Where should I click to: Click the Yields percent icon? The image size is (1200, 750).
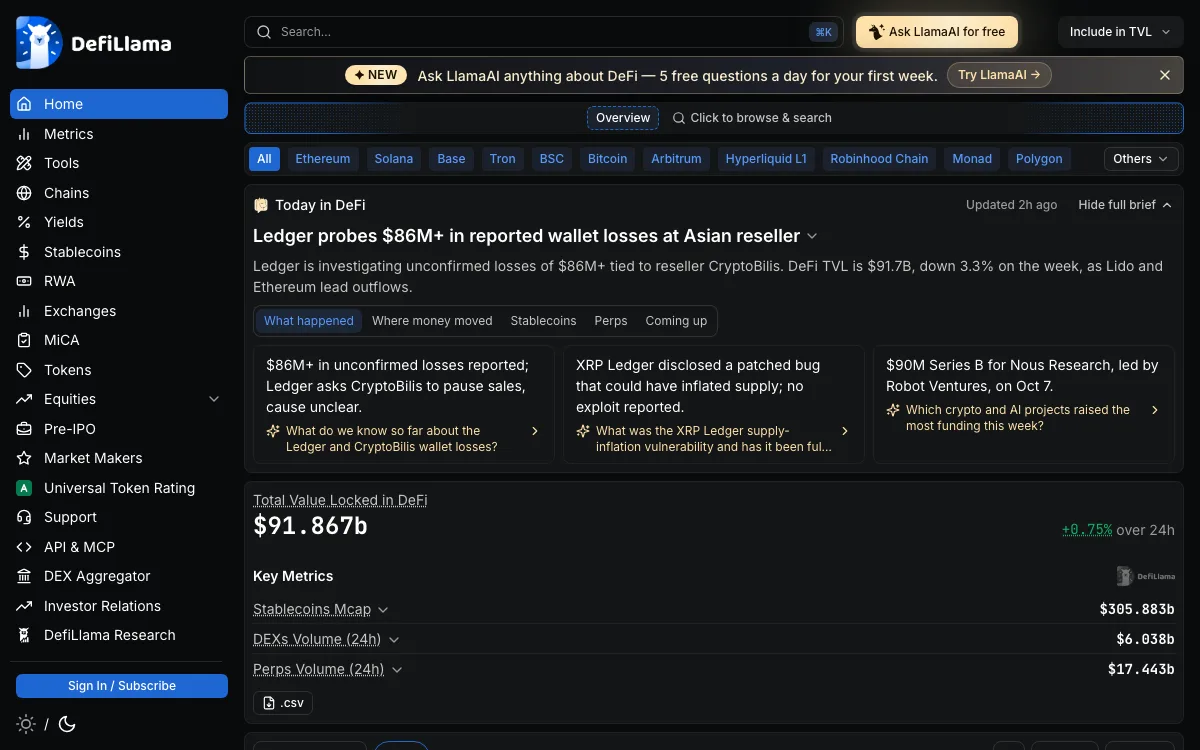pyautogui.click(x=24, y=222)
